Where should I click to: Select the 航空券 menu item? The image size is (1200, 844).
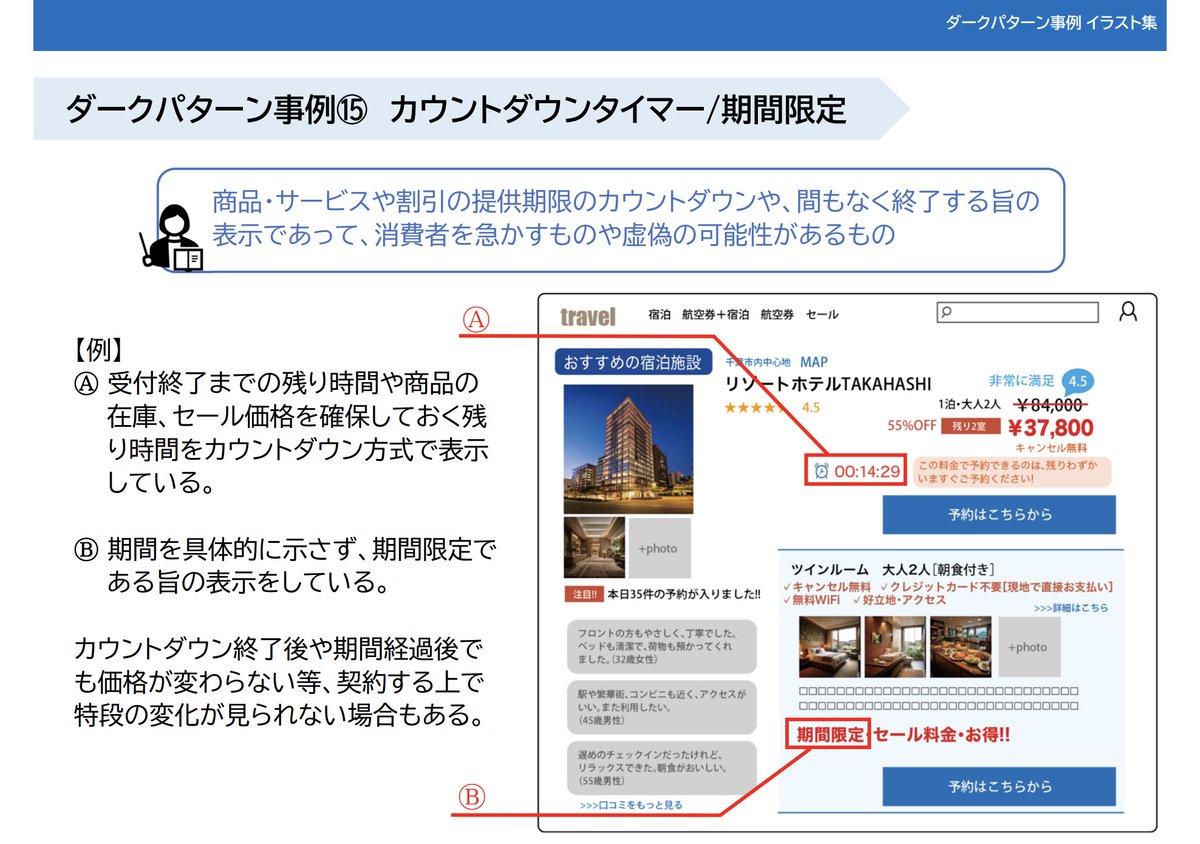[x=777, y=314]
